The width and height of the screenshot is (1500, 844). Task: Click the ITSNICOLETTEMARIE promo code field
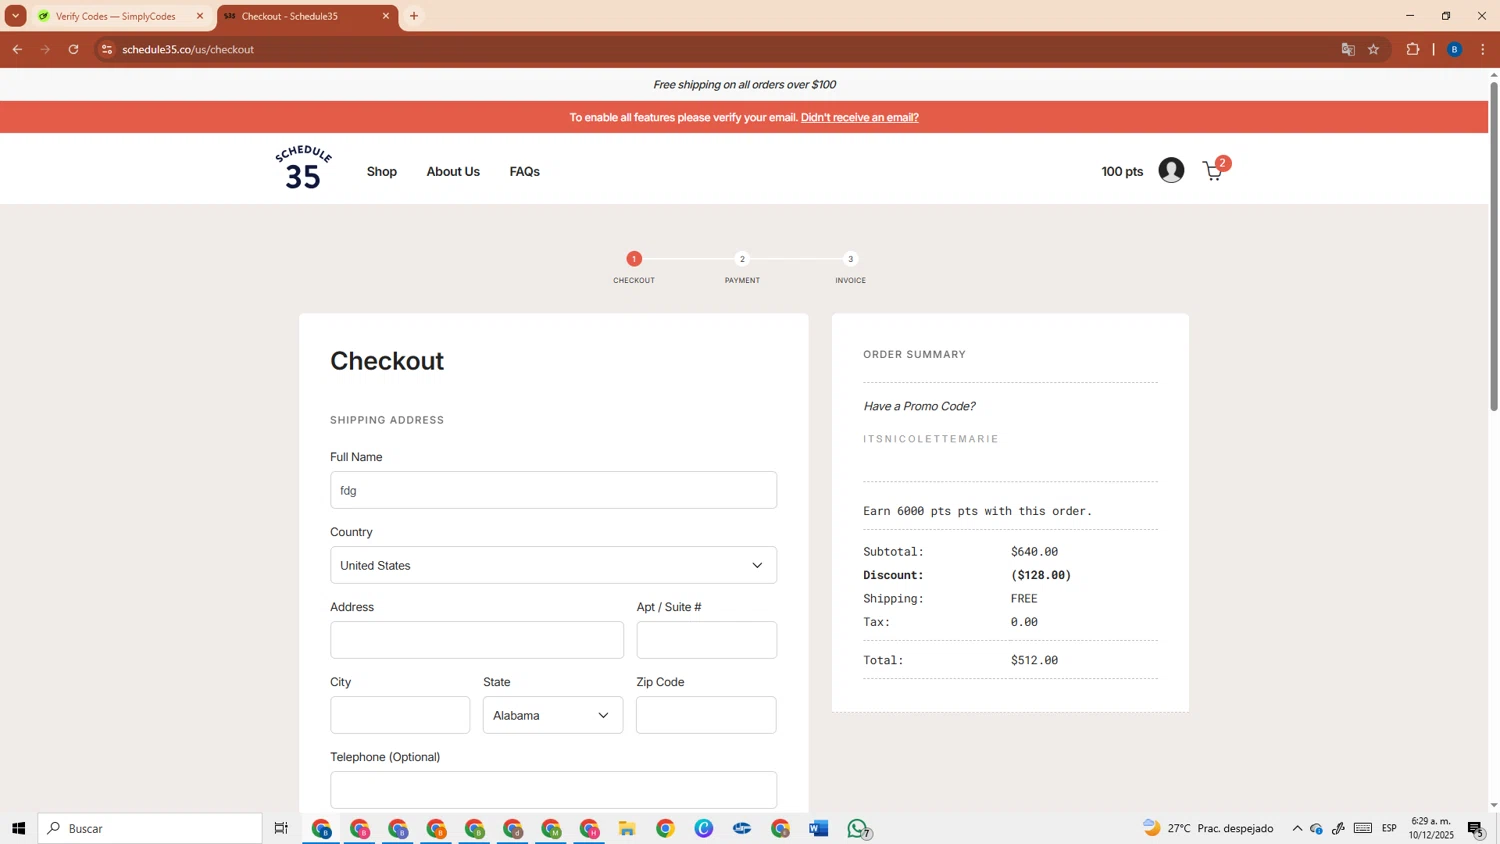[x=1010, y=439]
